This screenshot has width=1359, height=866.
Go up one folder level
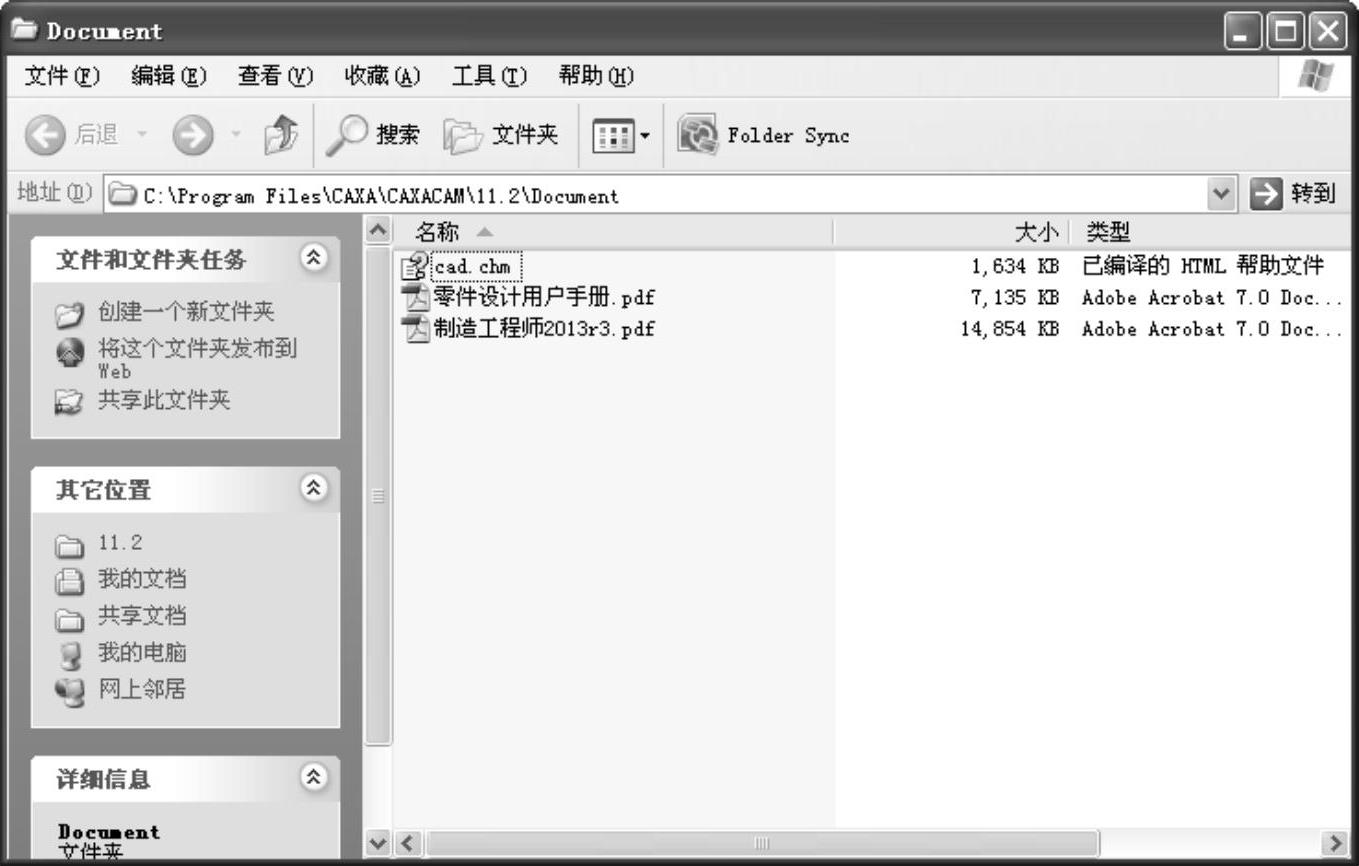click(x=280, y=136)
